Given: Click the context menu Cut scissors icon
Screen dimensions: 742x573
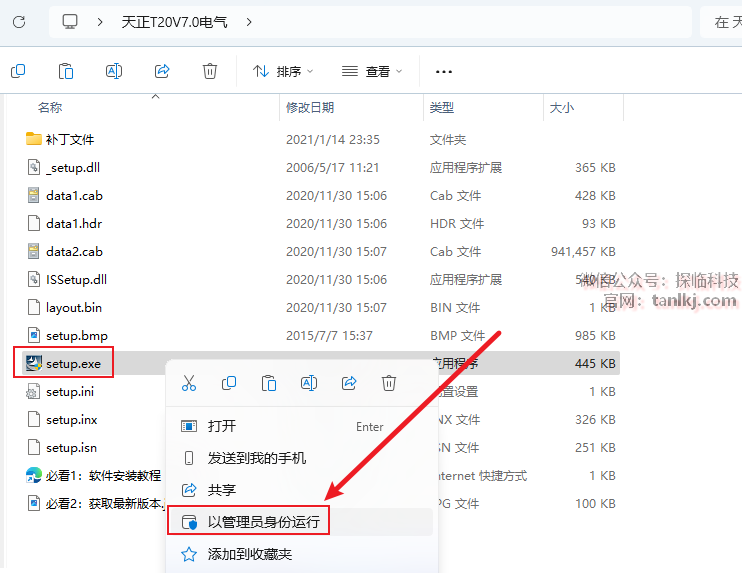Looking at the screenshot, I should point(189,383).
